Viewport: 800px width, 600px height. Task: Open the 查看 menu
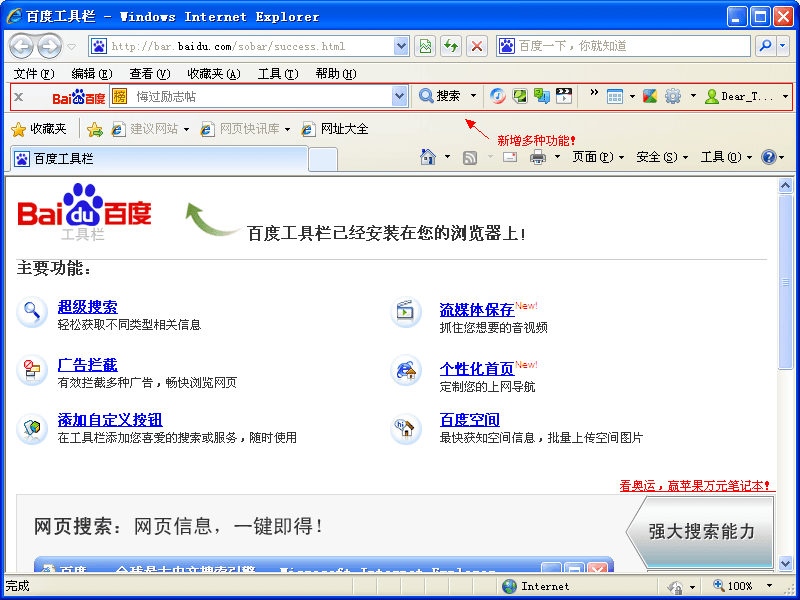point(149,73)
